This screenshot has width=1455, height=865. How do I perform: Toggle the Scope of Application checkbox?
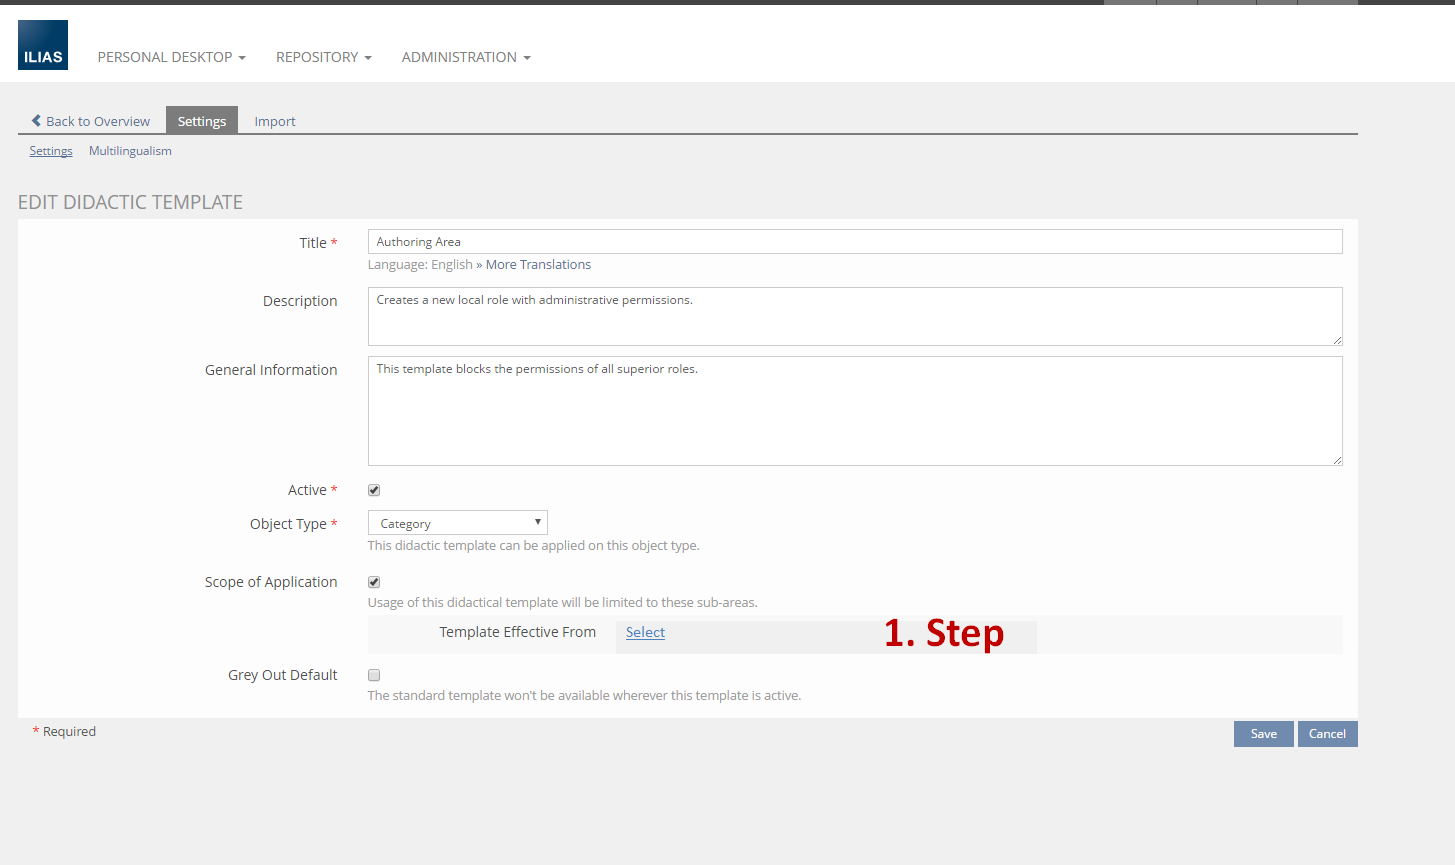pyautogui.click(x=374, y=582)
